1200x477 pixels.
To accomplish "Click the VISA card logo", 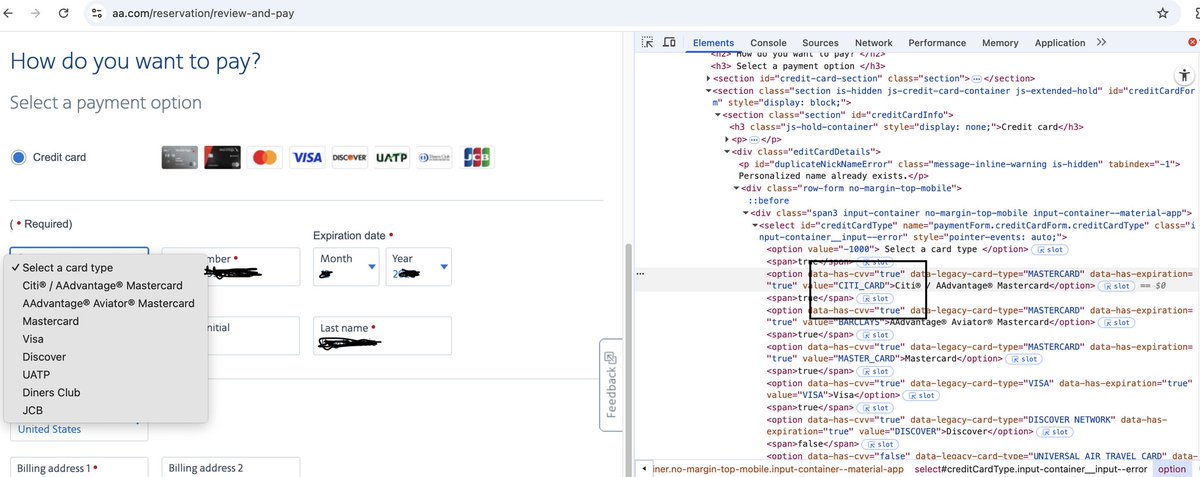I will click(307, 158).
